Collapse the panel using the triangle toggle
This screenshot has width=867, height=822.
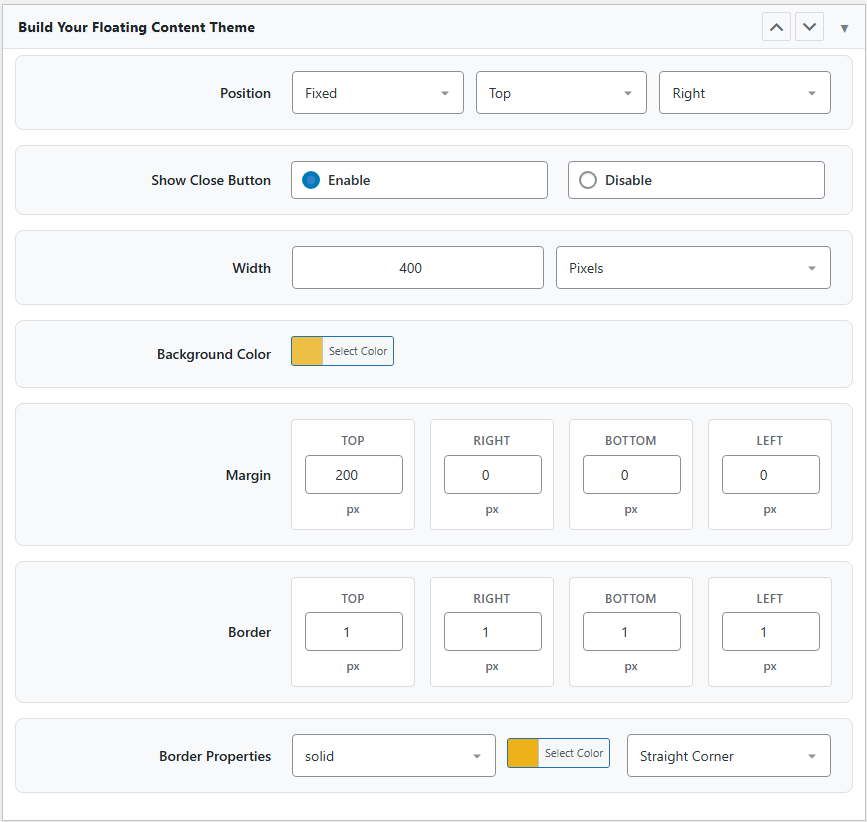[844, 27]
